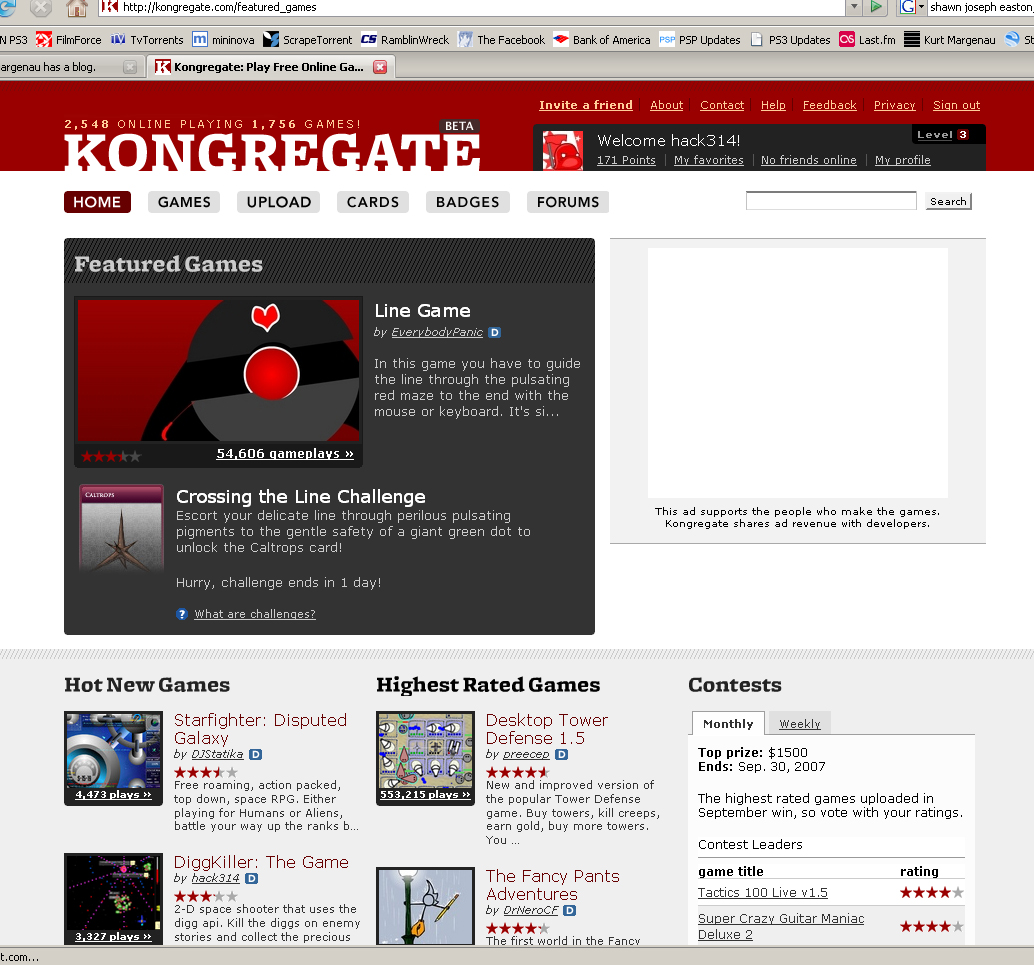Close the Kongregate browser tab
The height and width of the screenshot is (965, 1034).
point(380,67)
